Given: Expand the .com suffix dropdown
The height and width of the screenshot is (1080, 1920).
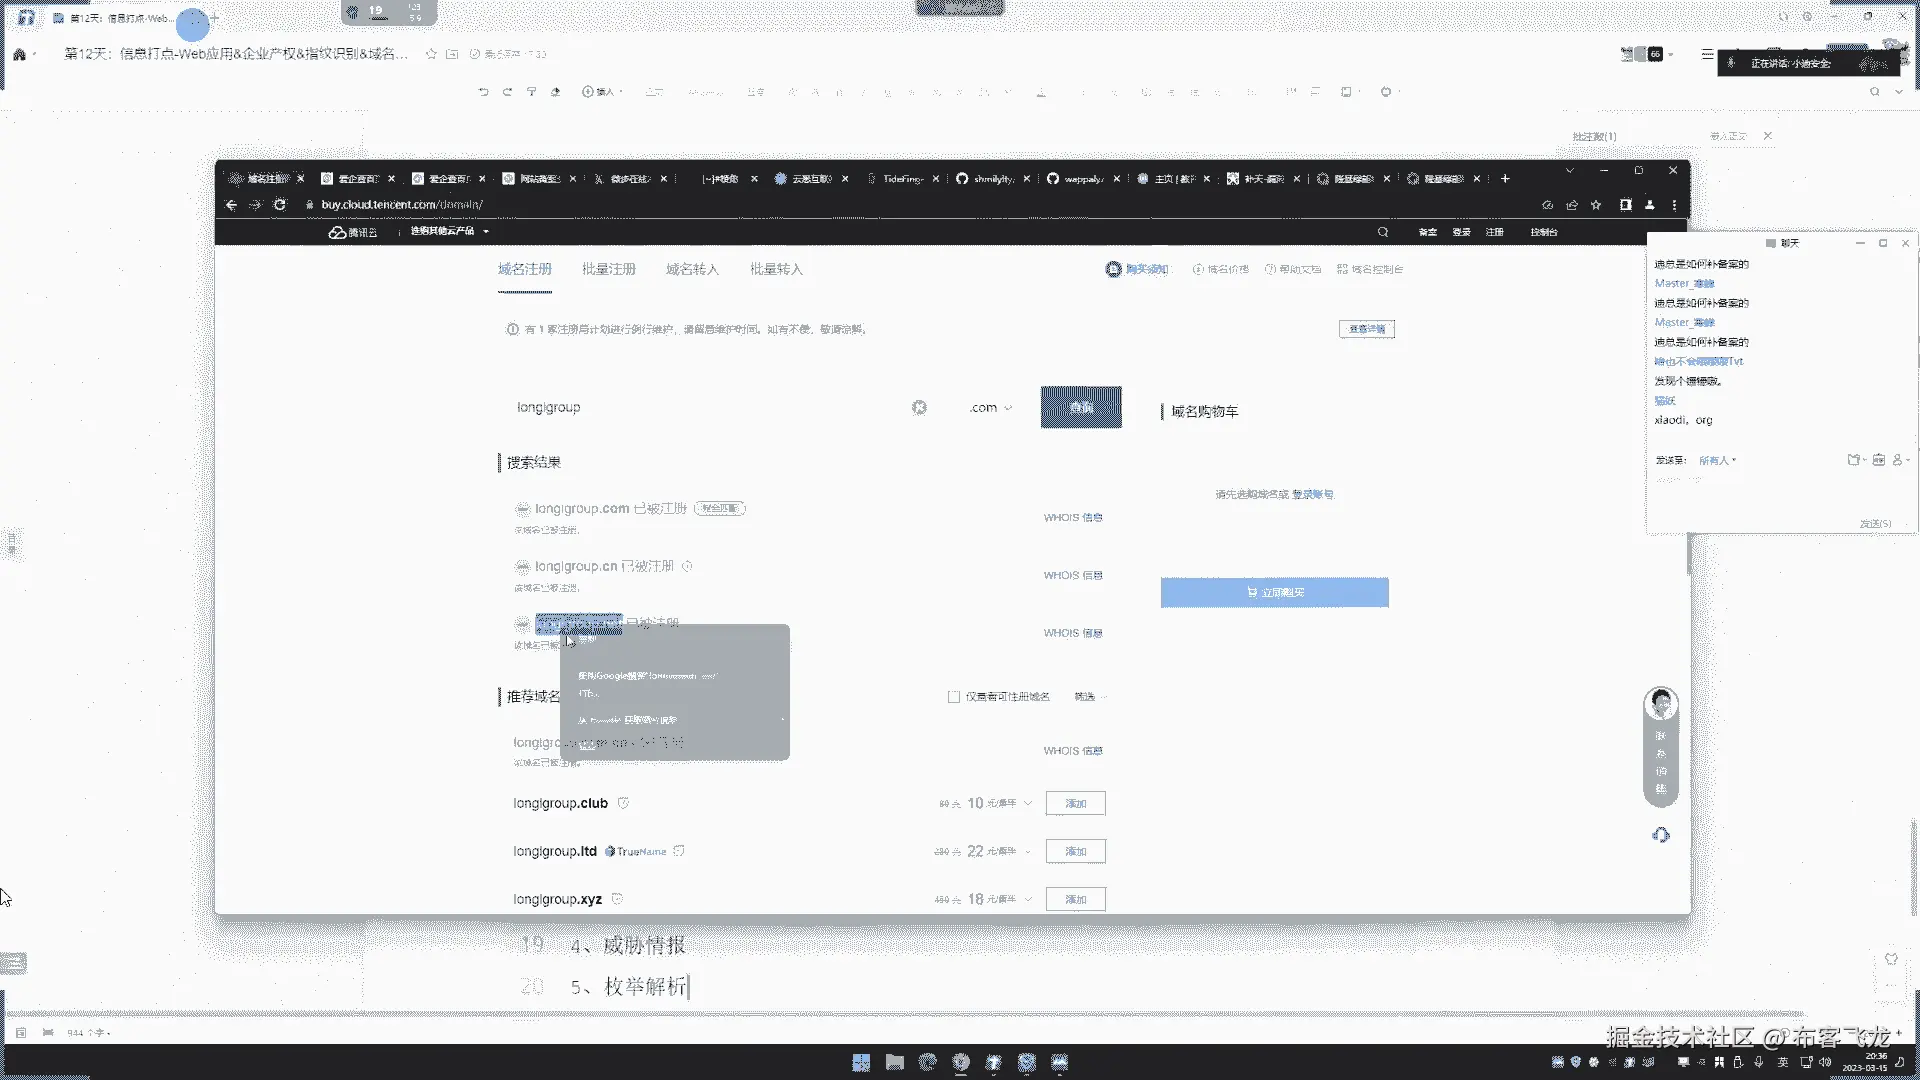Looking at the screenshot, I should pyautogui.click(x=991, y=408).
